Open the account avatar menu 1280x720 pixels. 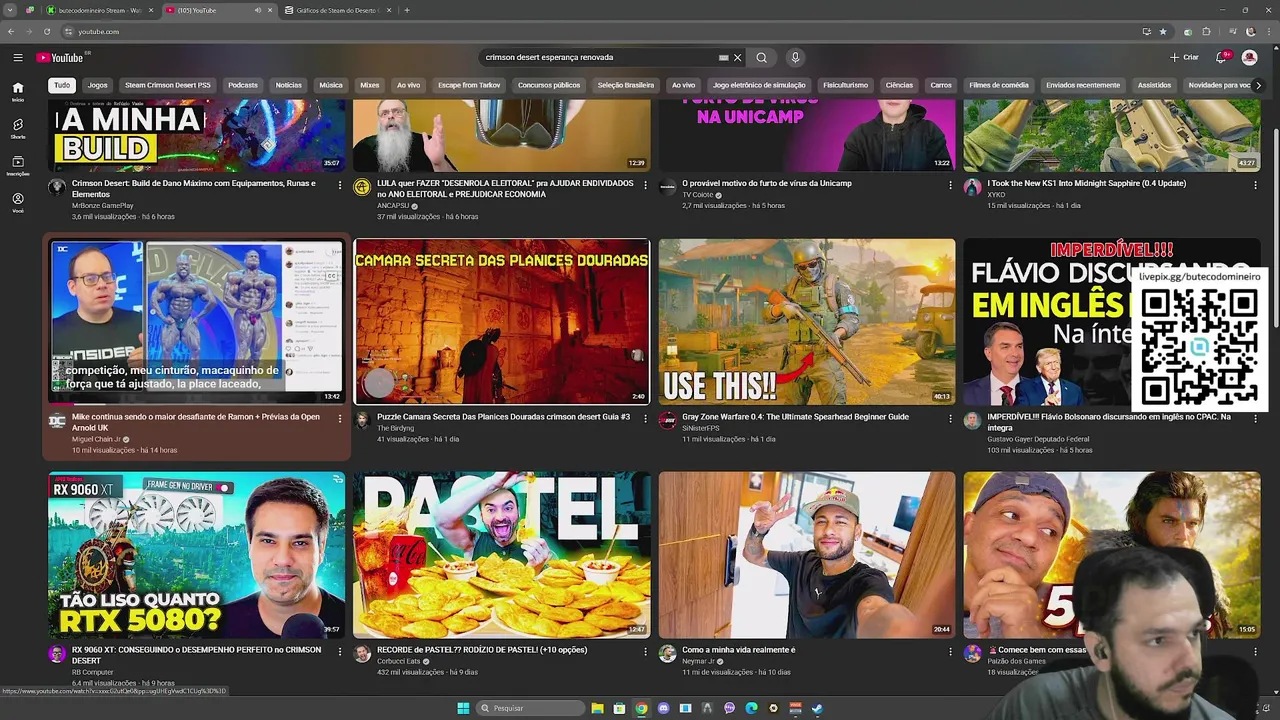tap(1249, 58)
